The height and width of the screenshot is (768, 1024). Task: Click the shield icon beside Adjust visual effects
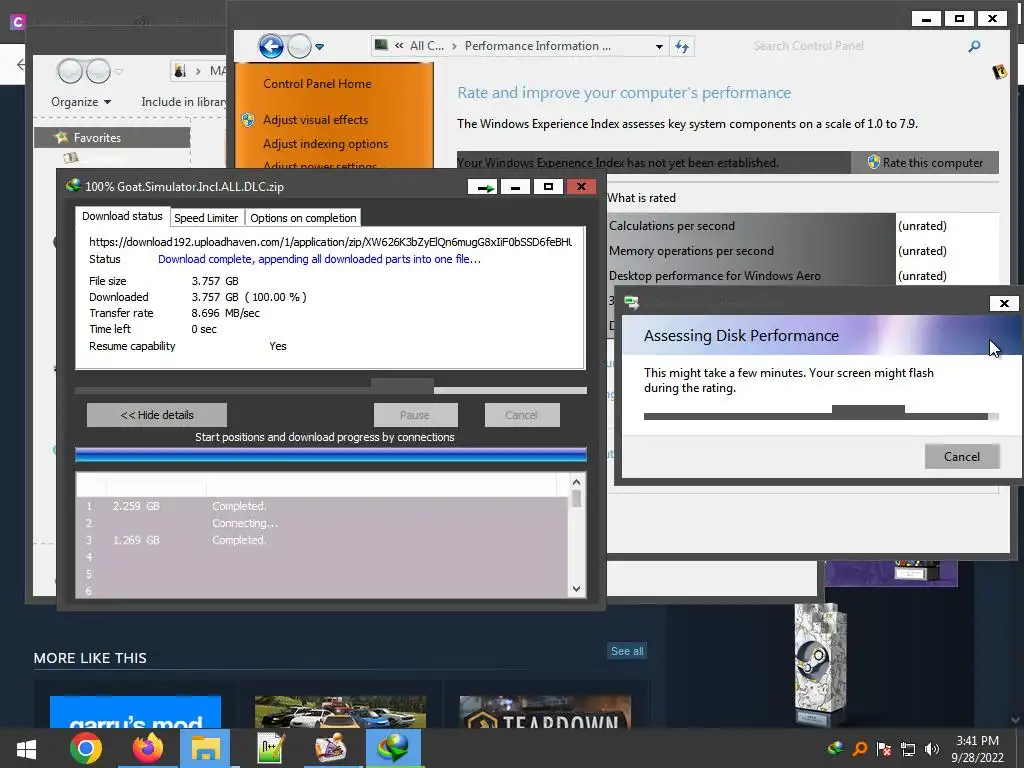point(248,120)
